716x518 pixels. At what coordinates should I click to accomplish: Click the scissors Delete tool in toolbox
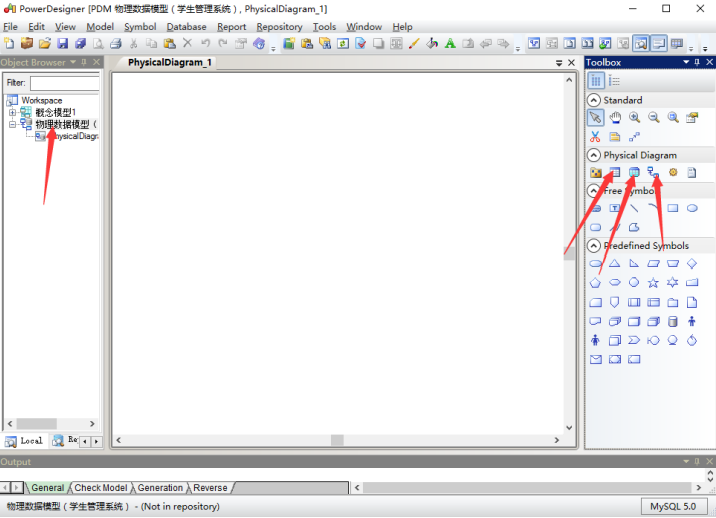pyautogui.click(x=595, y=137)
